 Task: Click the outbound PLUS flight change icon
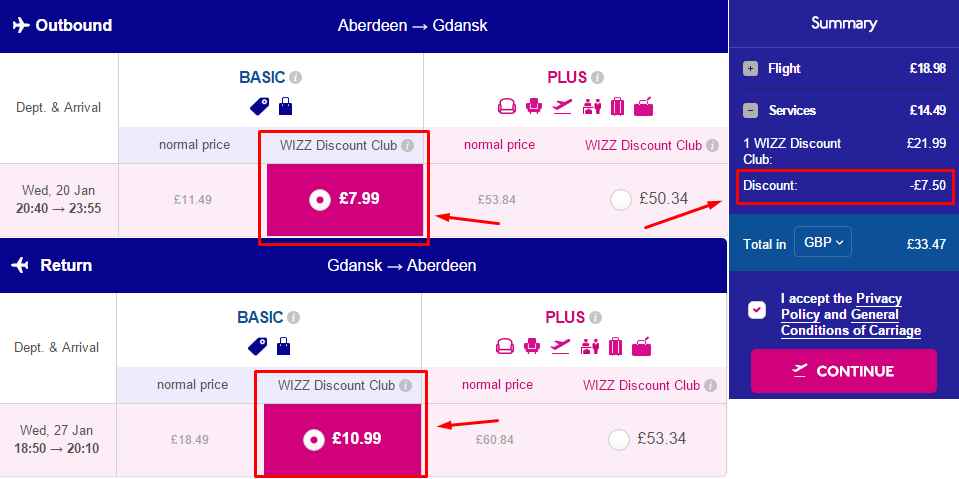(562, 107)
